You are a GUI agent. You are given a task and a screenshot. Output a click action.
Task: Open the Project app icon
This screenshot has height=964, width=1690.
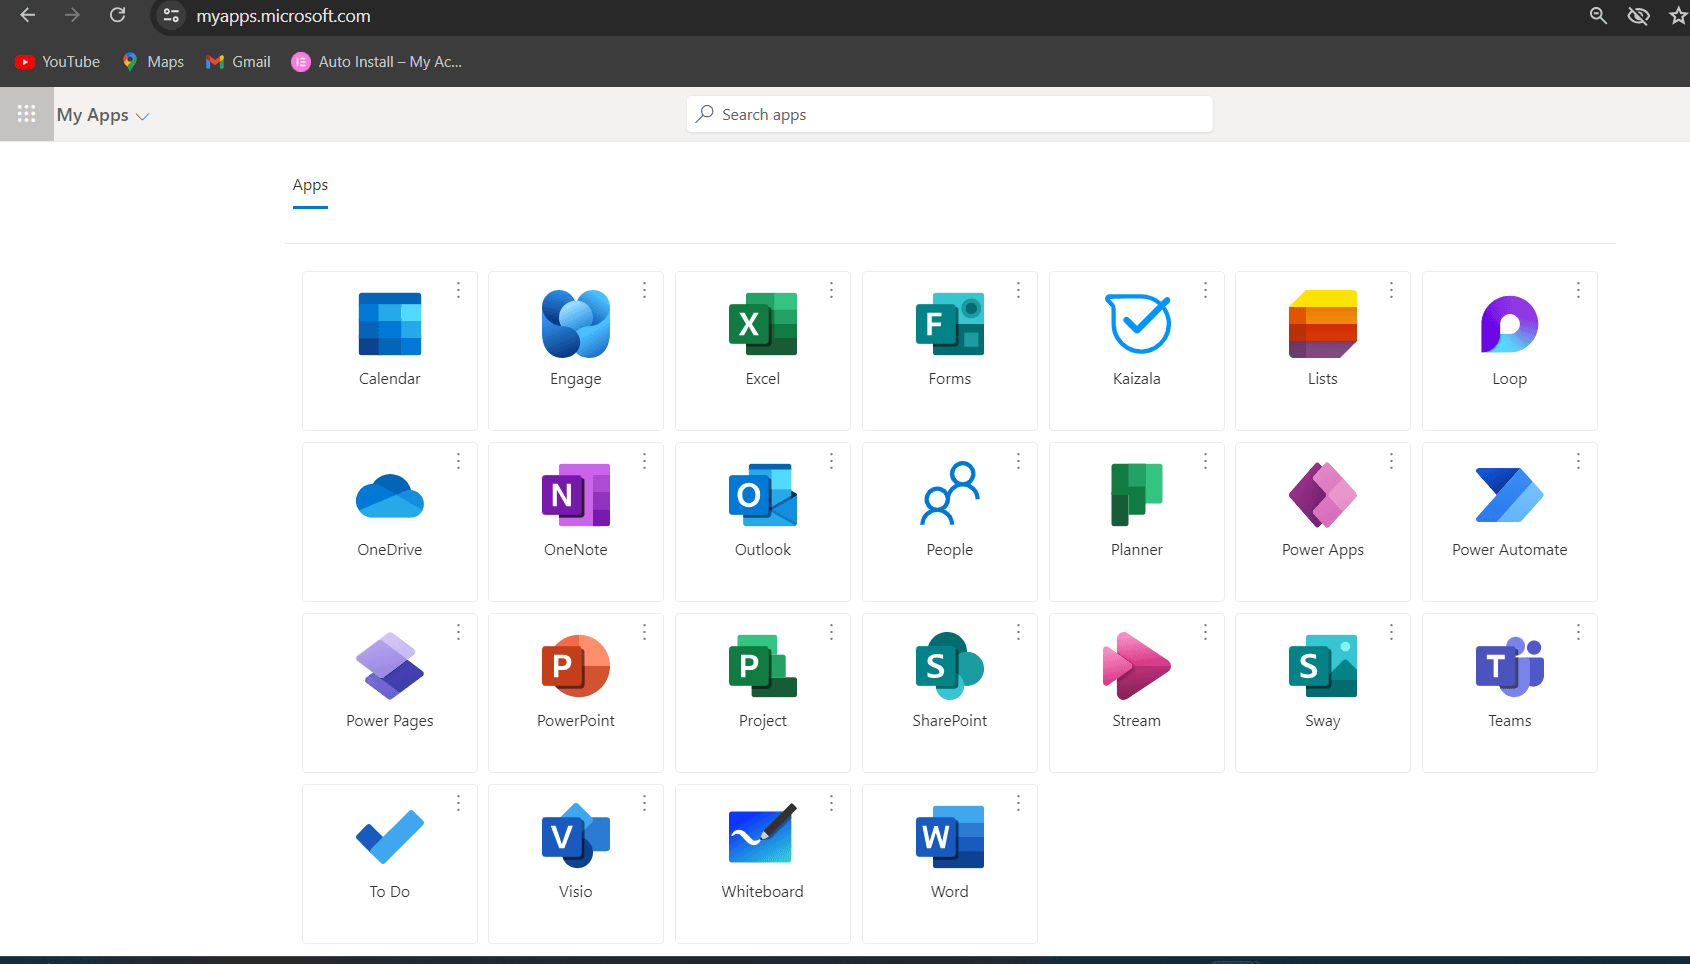pyautogui.click(x=763, y=666)
